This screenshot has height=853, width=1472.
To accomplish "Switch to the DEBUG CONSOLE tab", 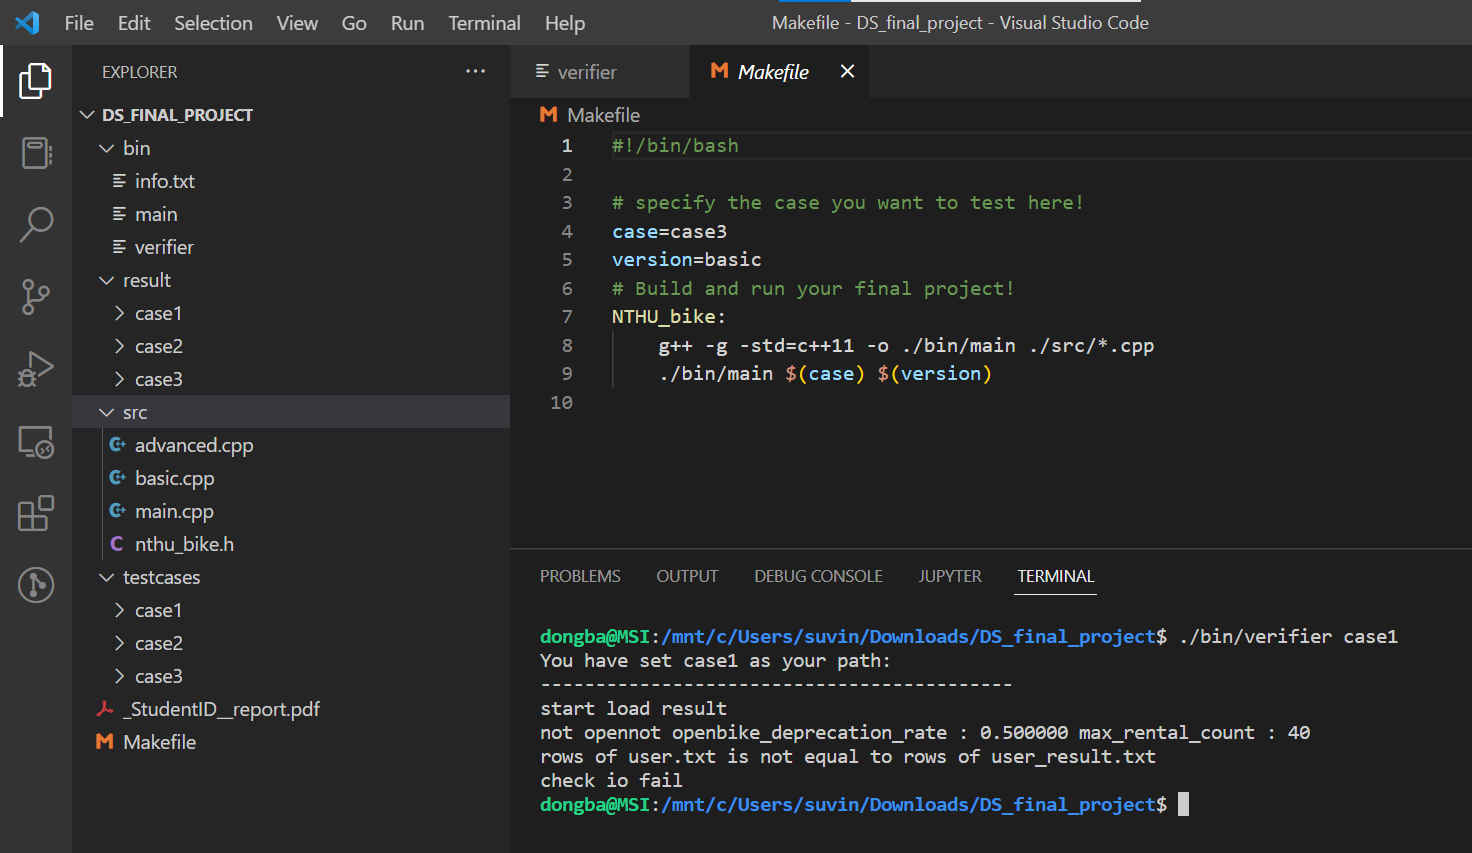I will click(x=818, y=576).
